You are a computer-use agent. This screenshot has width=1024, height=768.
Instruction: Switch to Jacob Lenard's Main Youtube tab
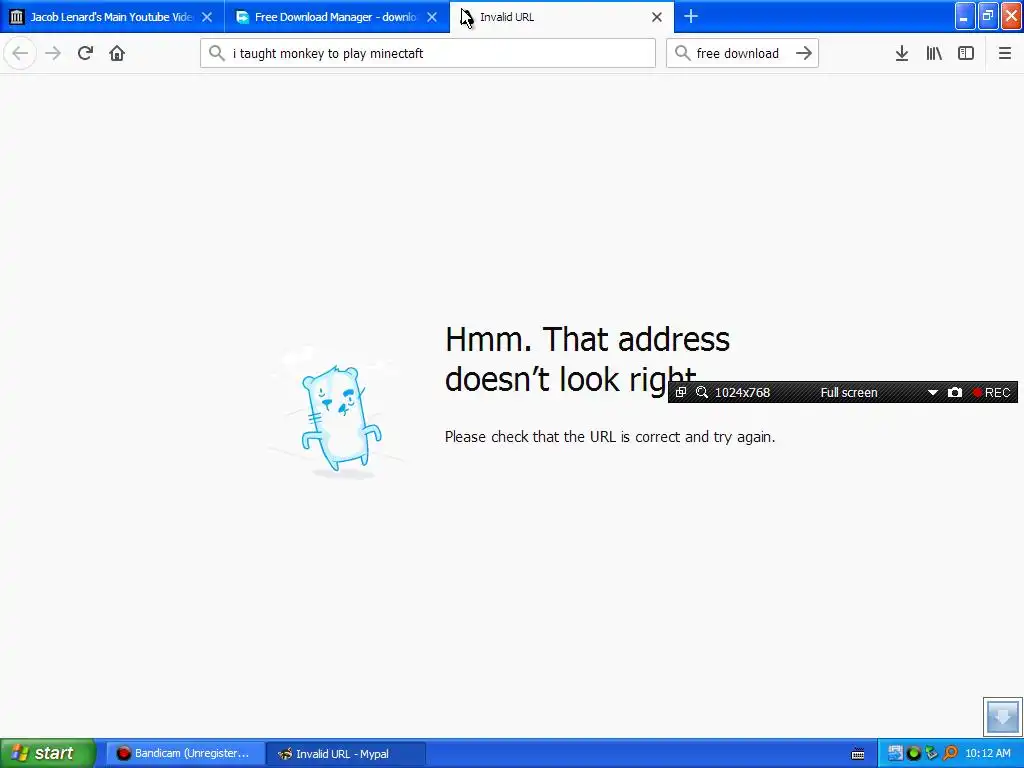coord(112,17)
